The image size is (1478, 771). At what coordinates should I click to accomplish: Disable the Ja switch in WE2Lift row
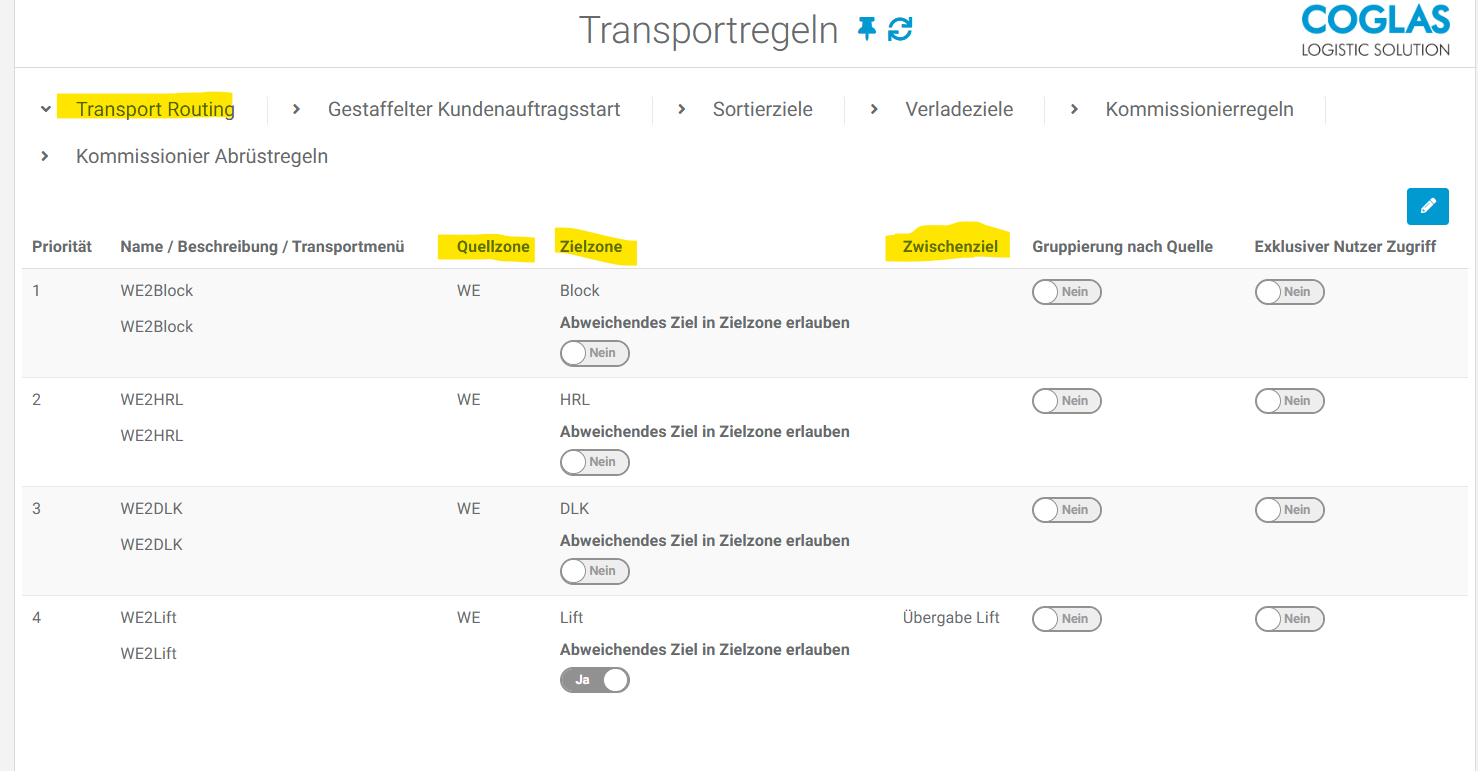point(595,680)
